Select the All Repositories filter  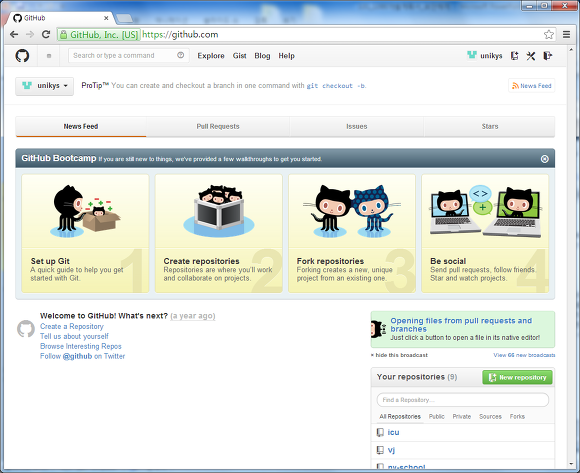pos(400,416)
